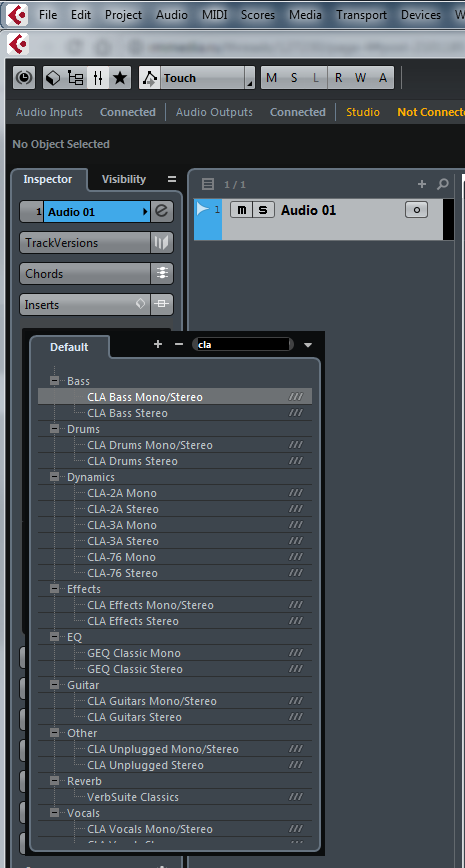
Task: Add a track with plus icon
Action: [422, 184]
